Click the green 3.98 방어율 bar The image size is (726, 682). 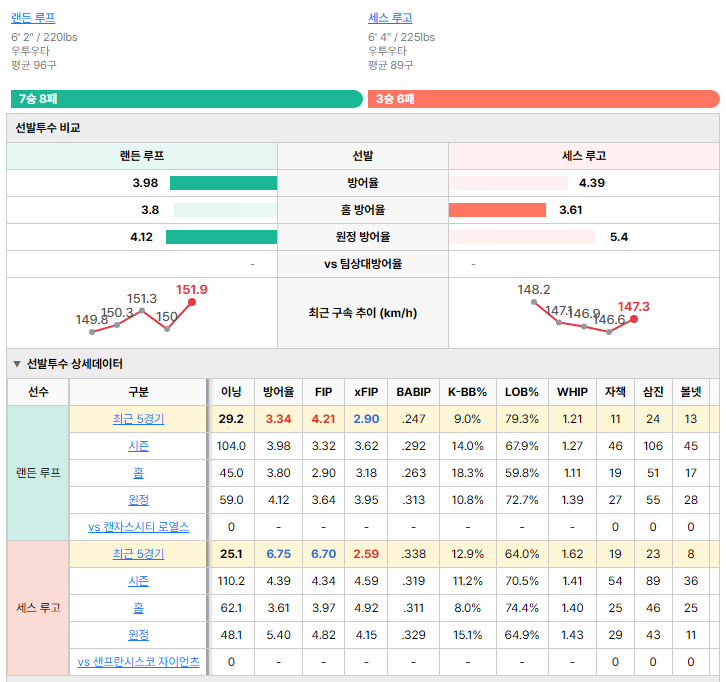223,183
